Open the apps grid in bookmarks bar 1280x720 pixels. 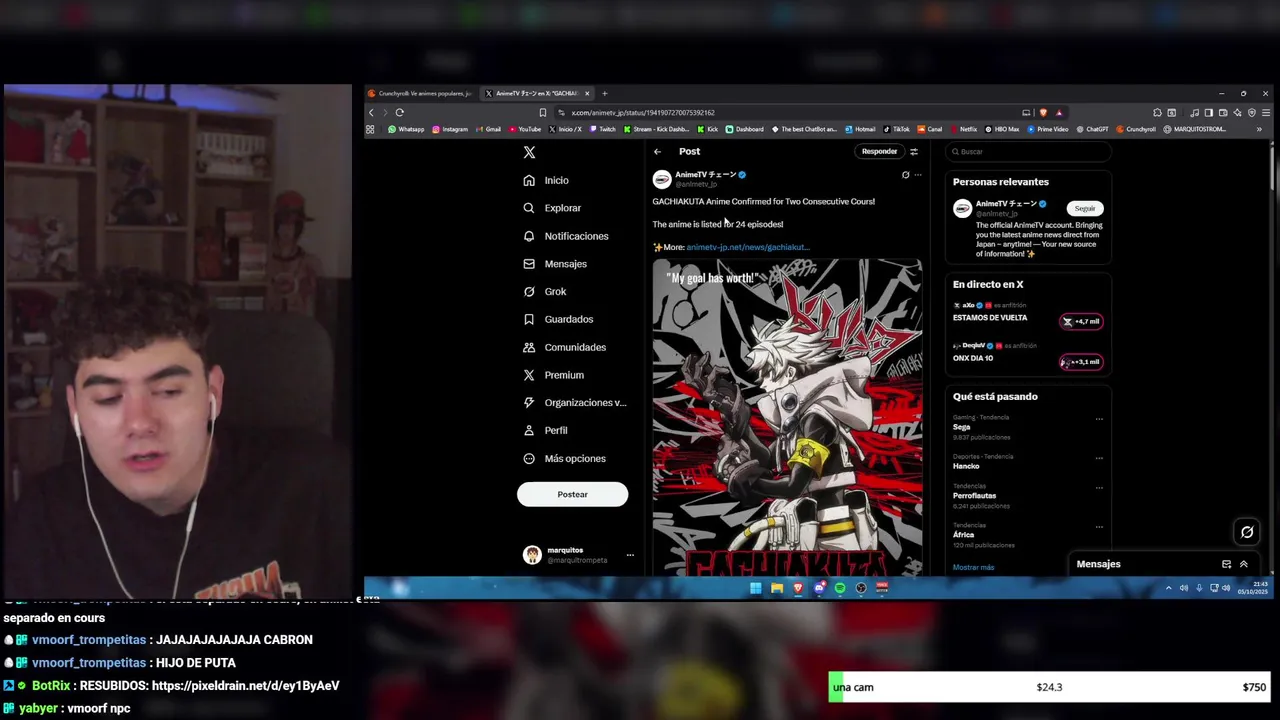coord(371,129)
